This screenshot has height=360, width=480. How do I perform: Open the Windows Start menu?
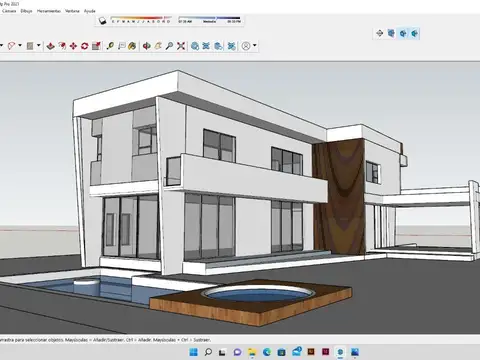tap(194, 352)
